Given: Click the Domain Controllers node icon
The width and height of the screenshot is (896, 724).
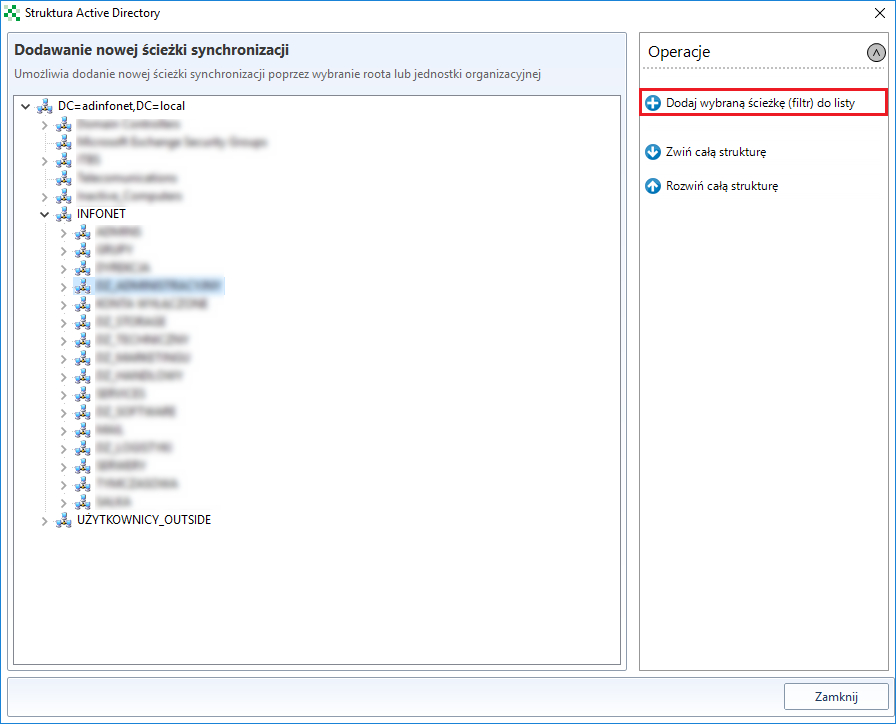Looking at the screenshot, I should pyautogui.click(x=64, y=124).
